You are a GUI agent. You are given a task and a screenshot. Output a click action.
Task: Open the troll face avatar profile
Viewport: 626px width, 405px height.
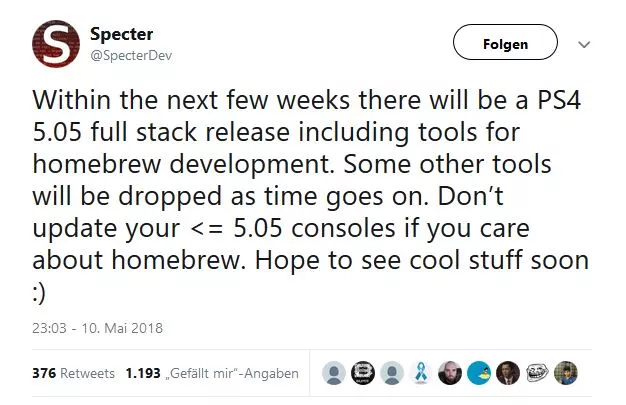tap(537, 373)
